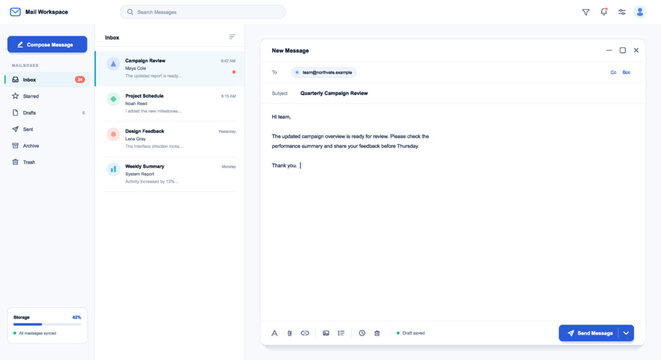661x360 pixels.
Task: Open the user profile avatar
Action: tap(640, 12)
